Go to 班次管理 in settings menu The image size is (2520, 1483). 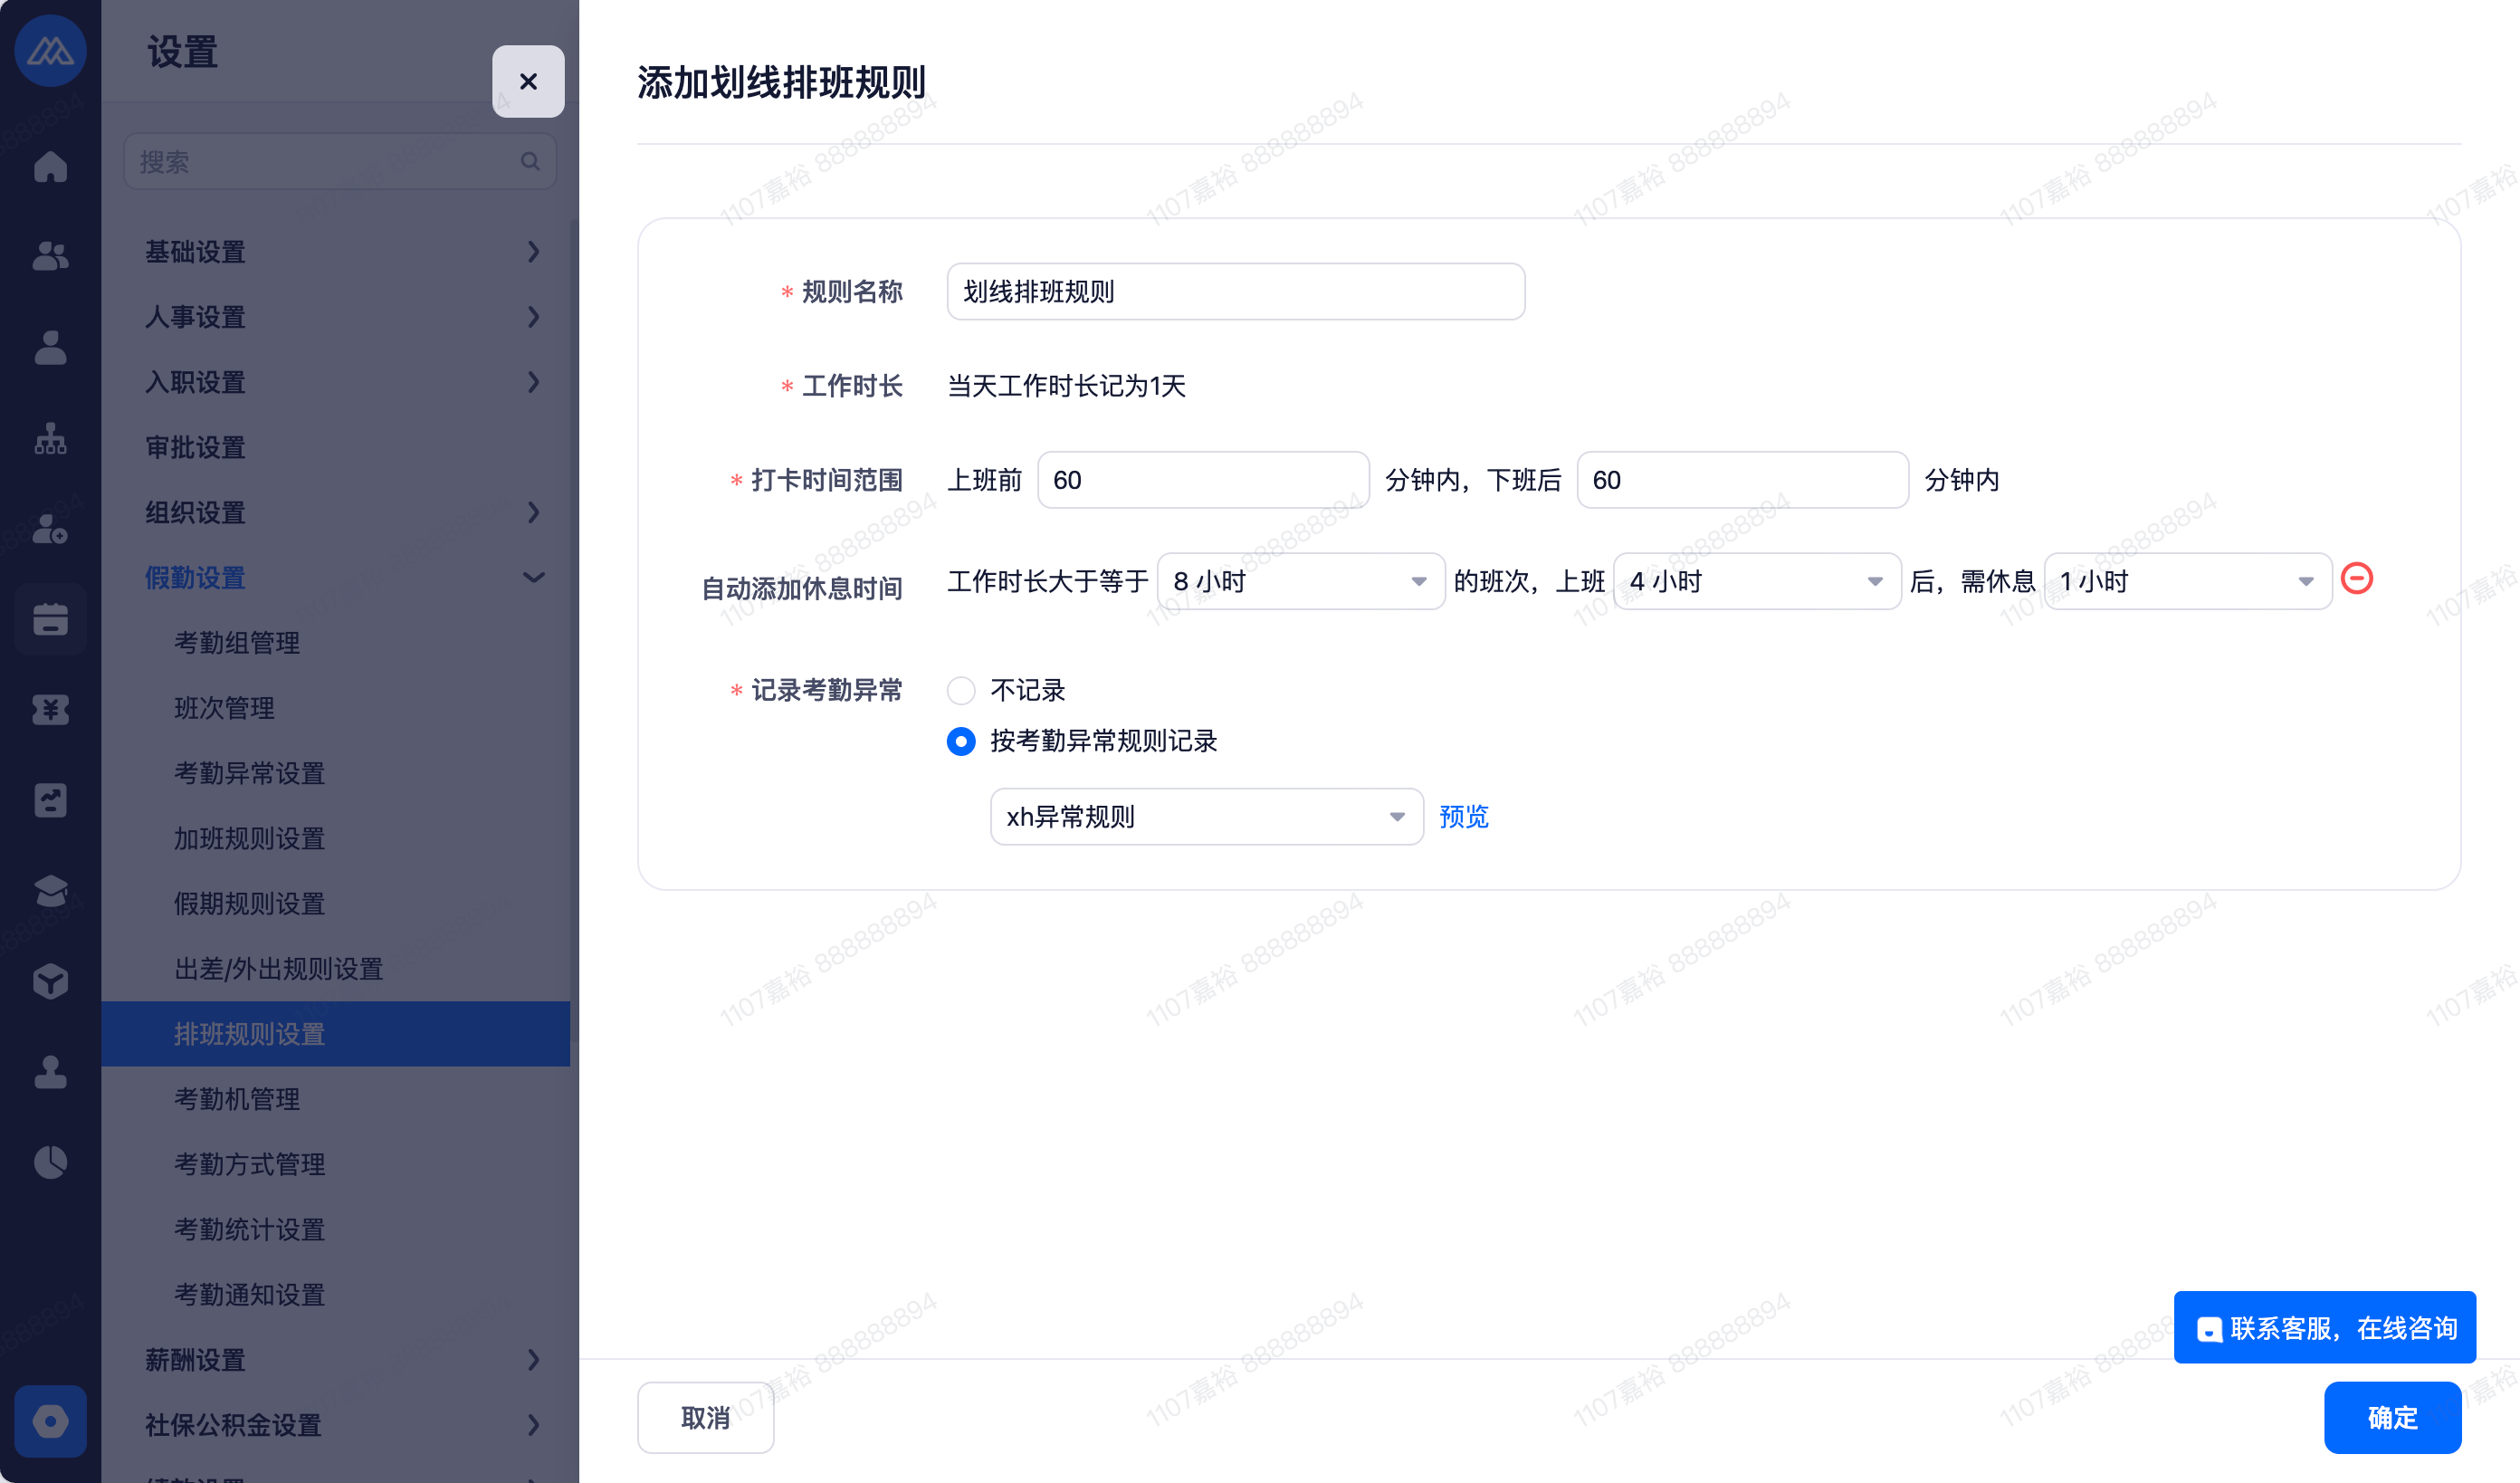pos(224,708)
